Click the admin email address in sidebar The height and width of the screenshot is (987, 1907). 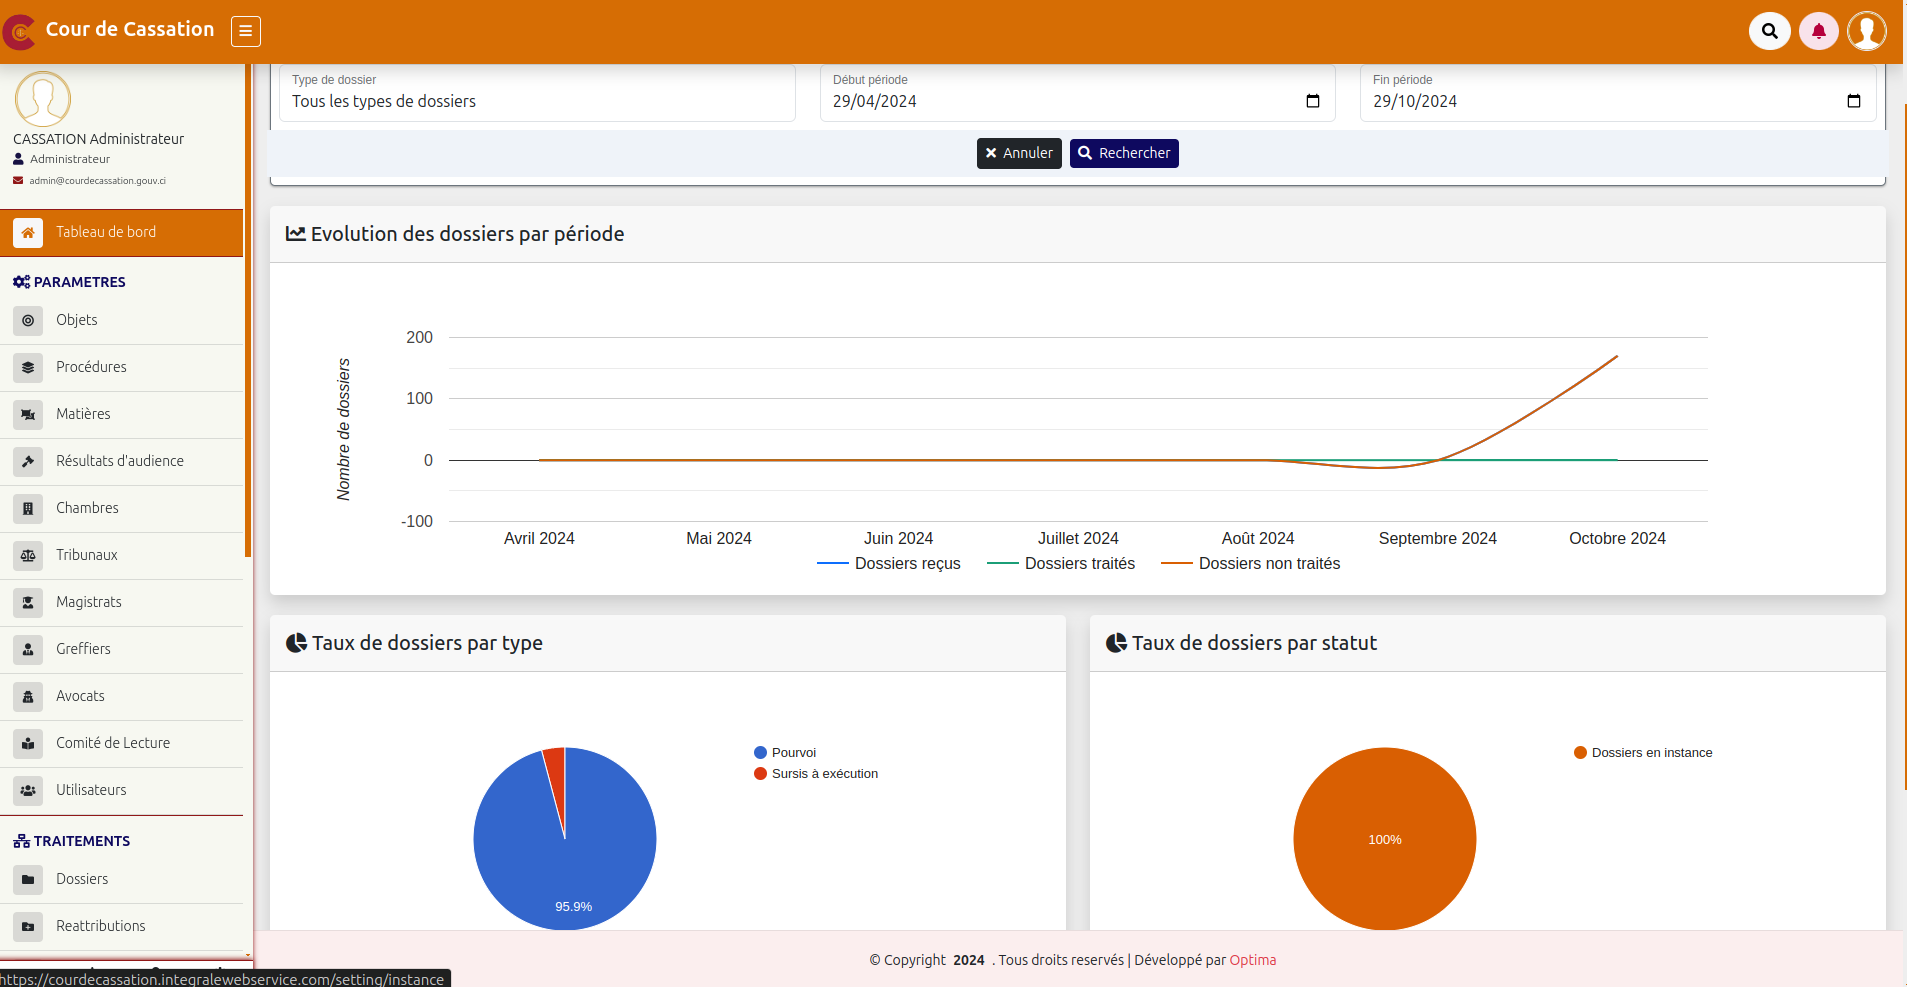point(97,181)
